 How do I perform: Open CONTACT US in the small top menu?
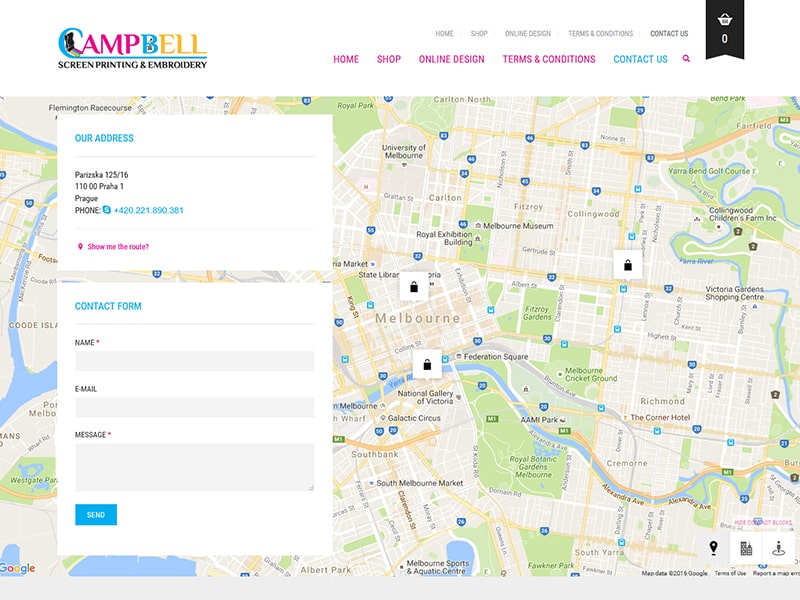[x=669, y=34]
